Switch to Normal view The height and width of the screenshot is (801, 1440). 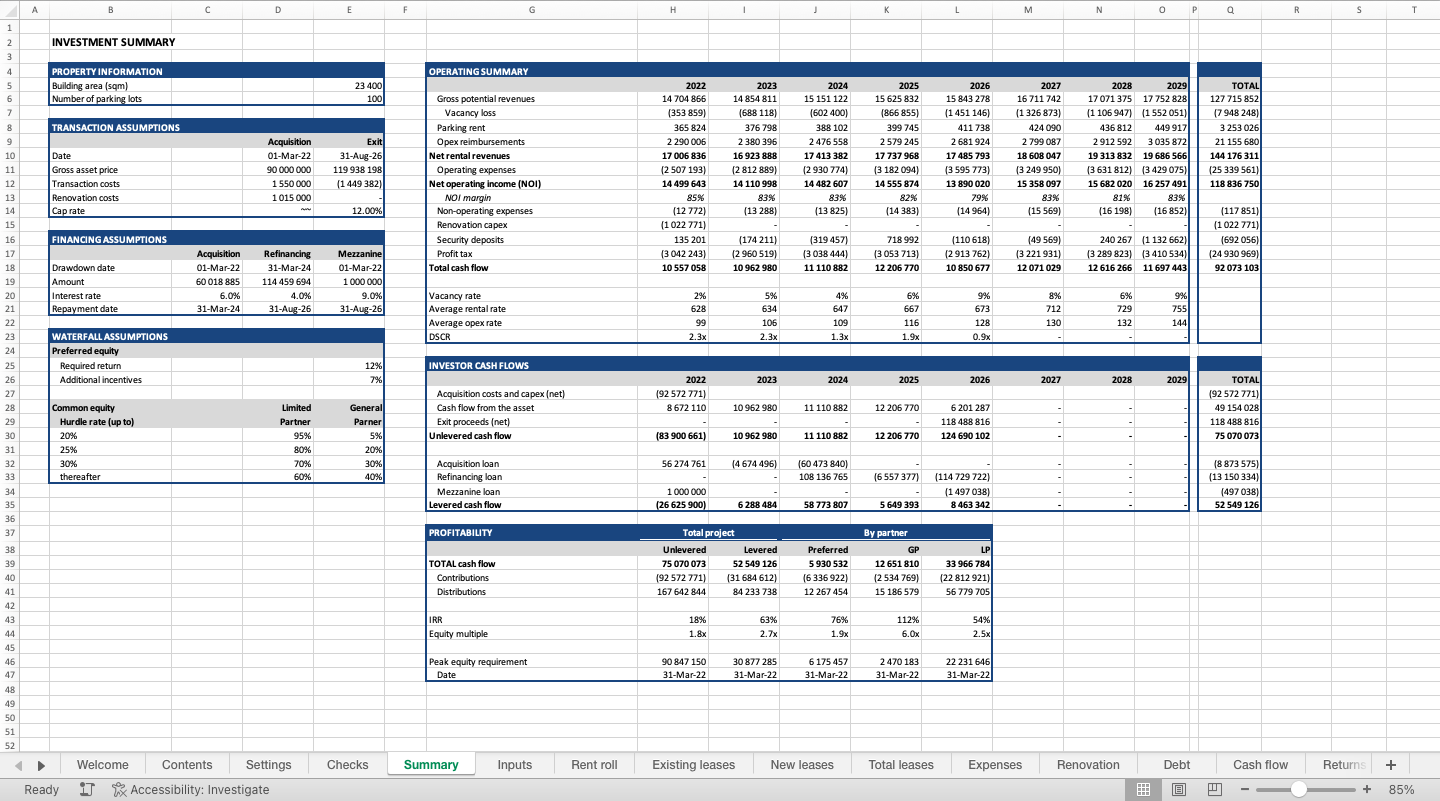pos(1143,789)
